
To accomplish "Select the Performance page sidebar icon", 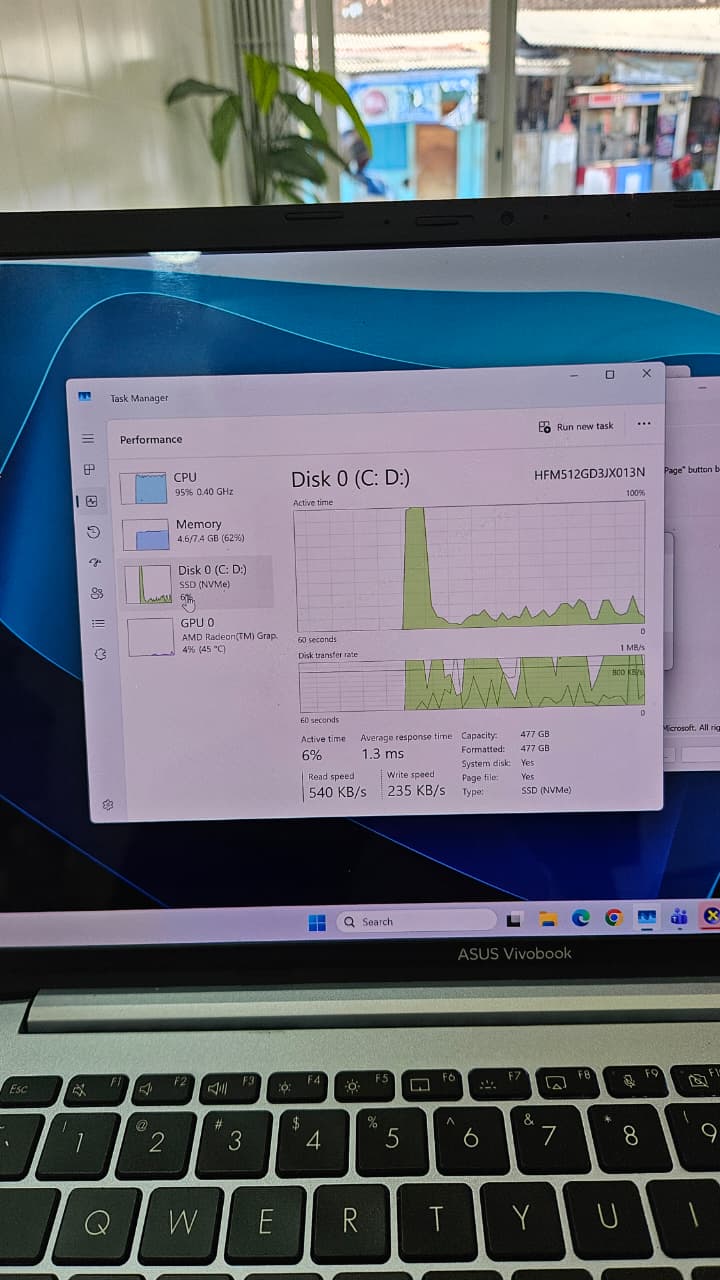I will coord(92,501).
